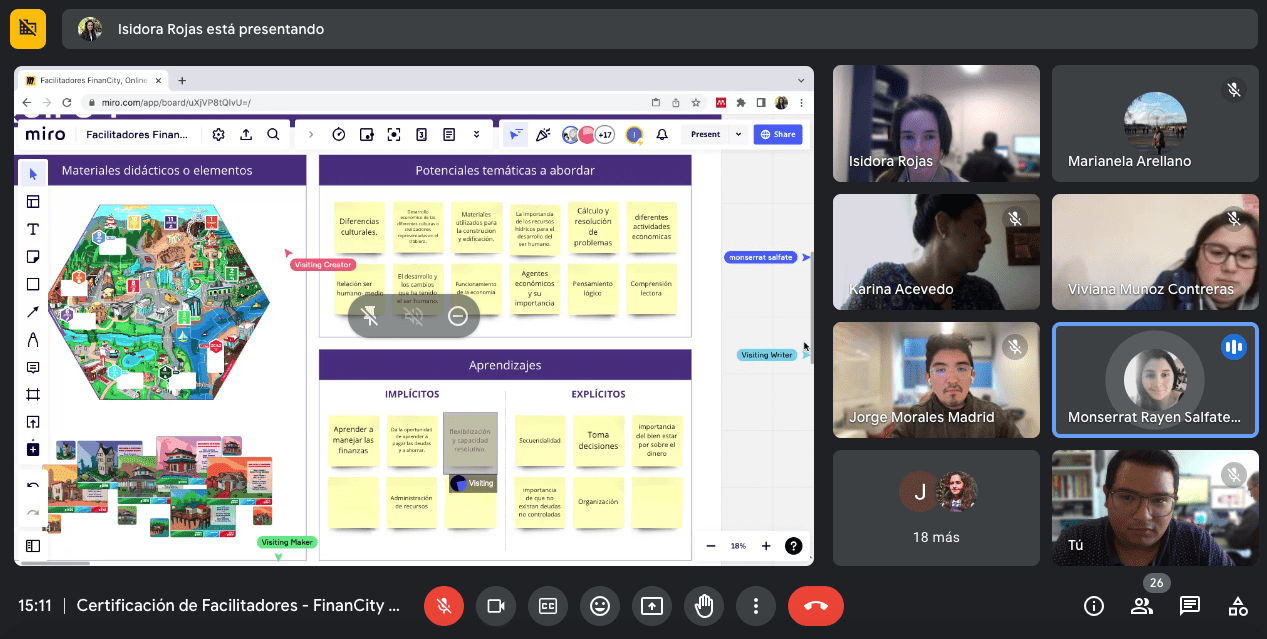Open the Miro frames panel icon
The height and width of the screenshot is (639, 1267).
pos(33,546)
